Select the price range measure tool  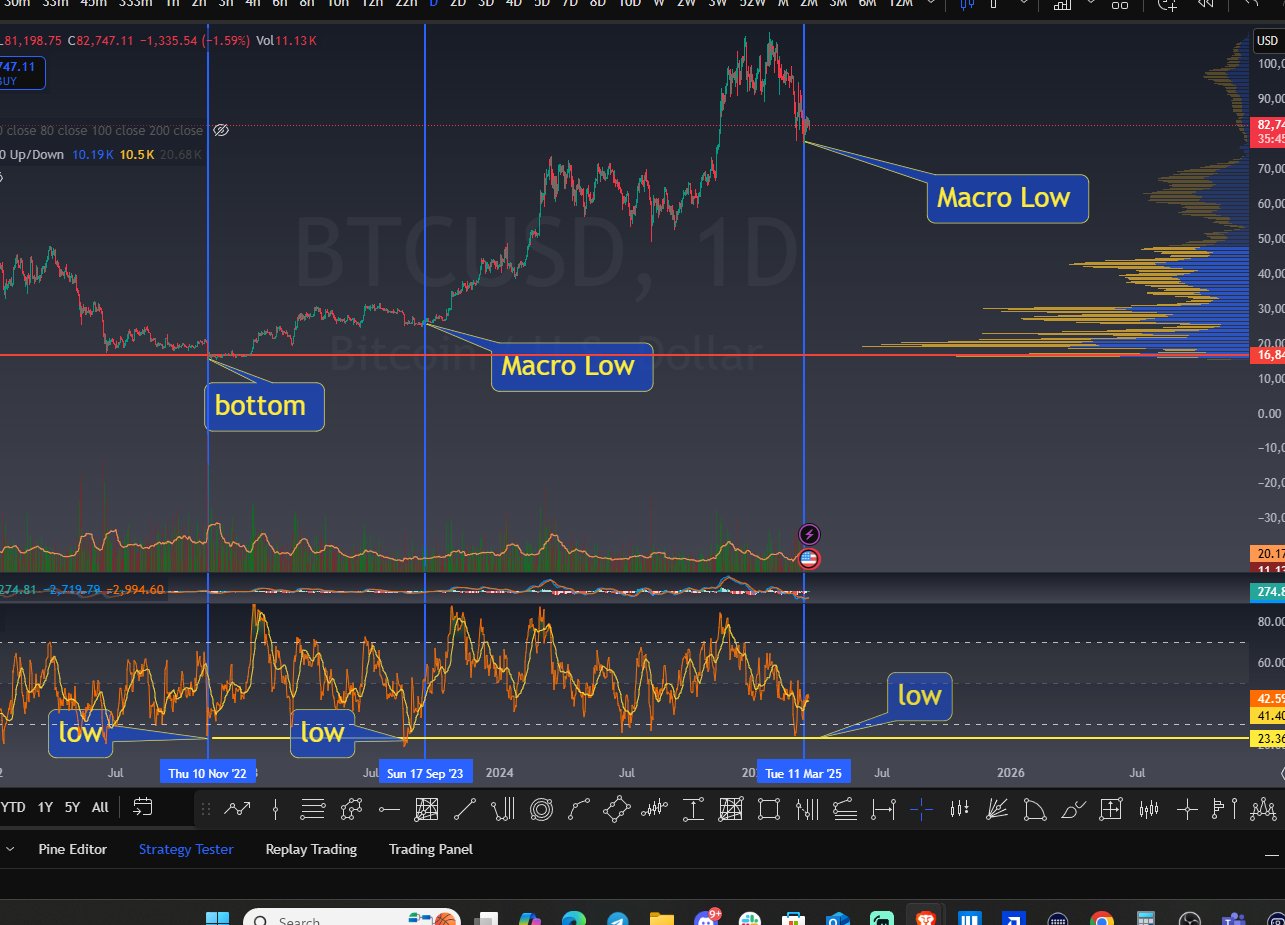point(693,809)
